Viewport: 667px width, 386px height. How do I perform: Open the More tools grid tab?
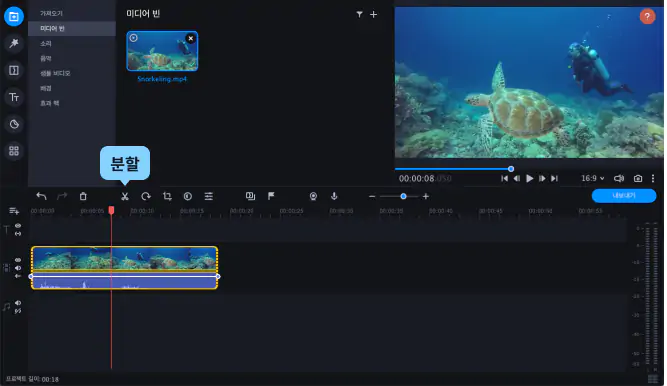(14, 151)
